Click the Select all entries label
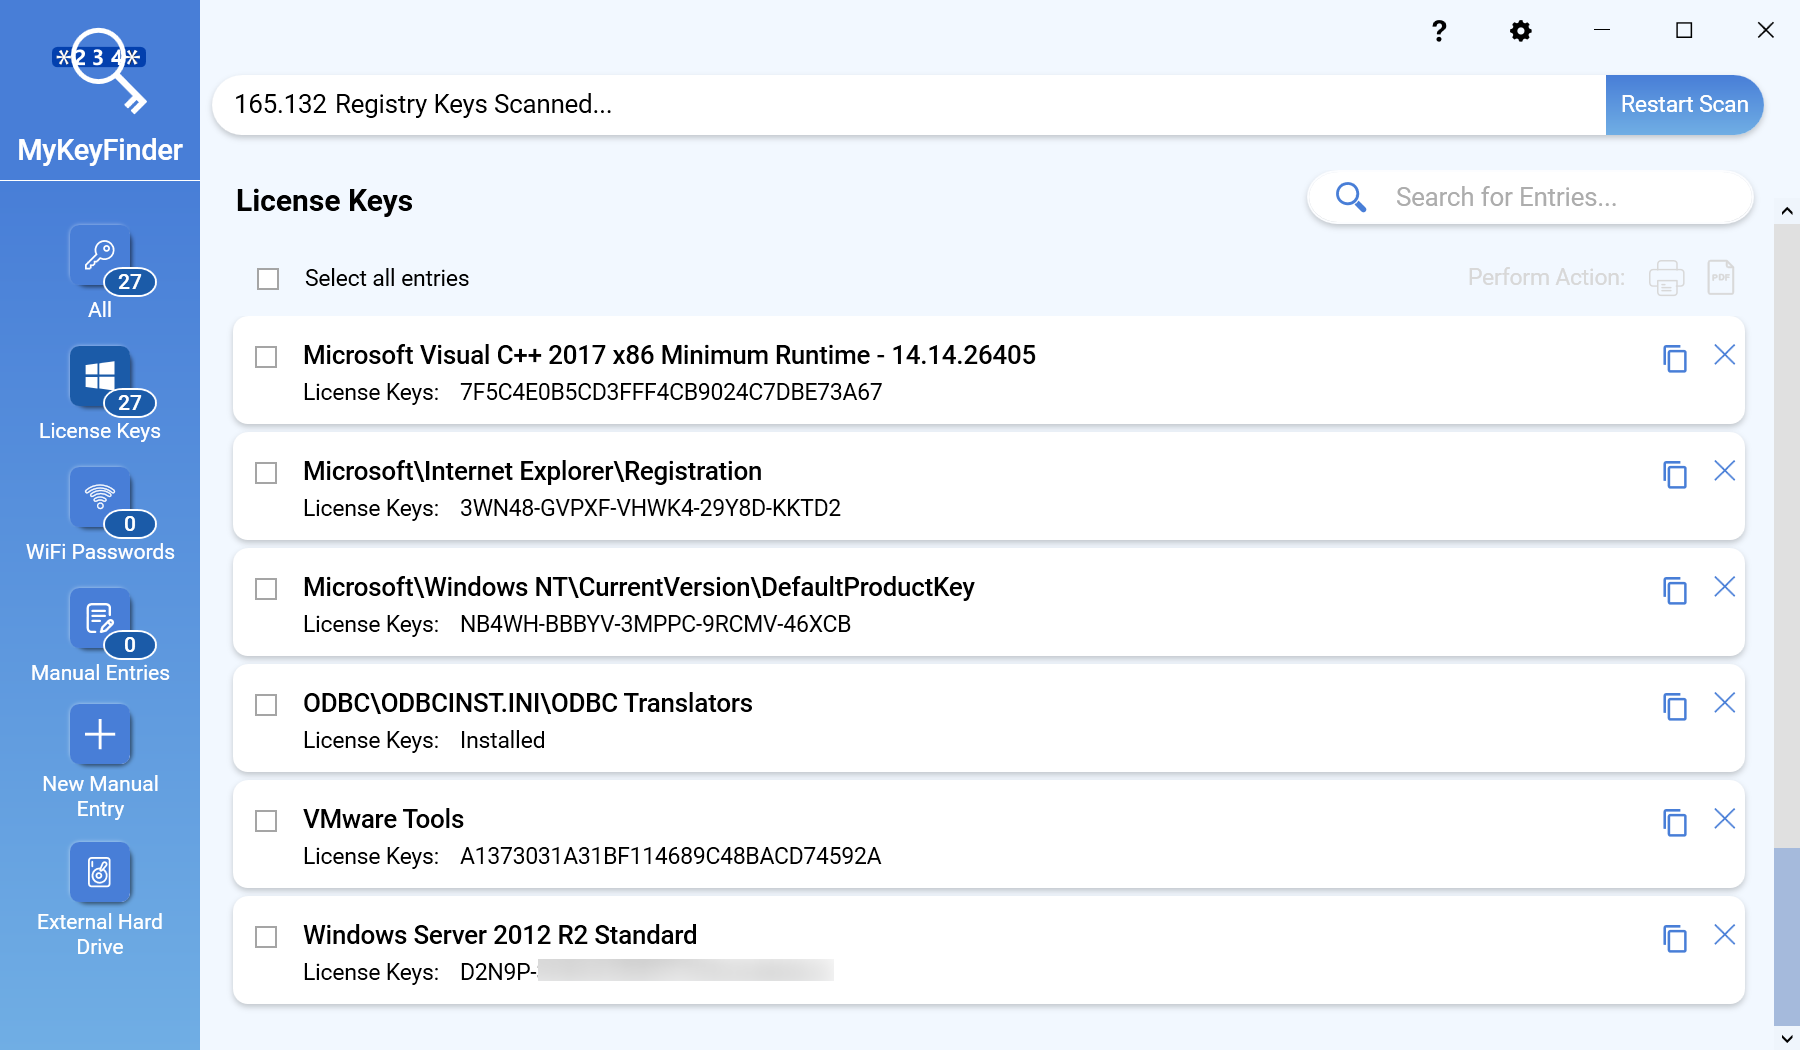 coord(387,278)
